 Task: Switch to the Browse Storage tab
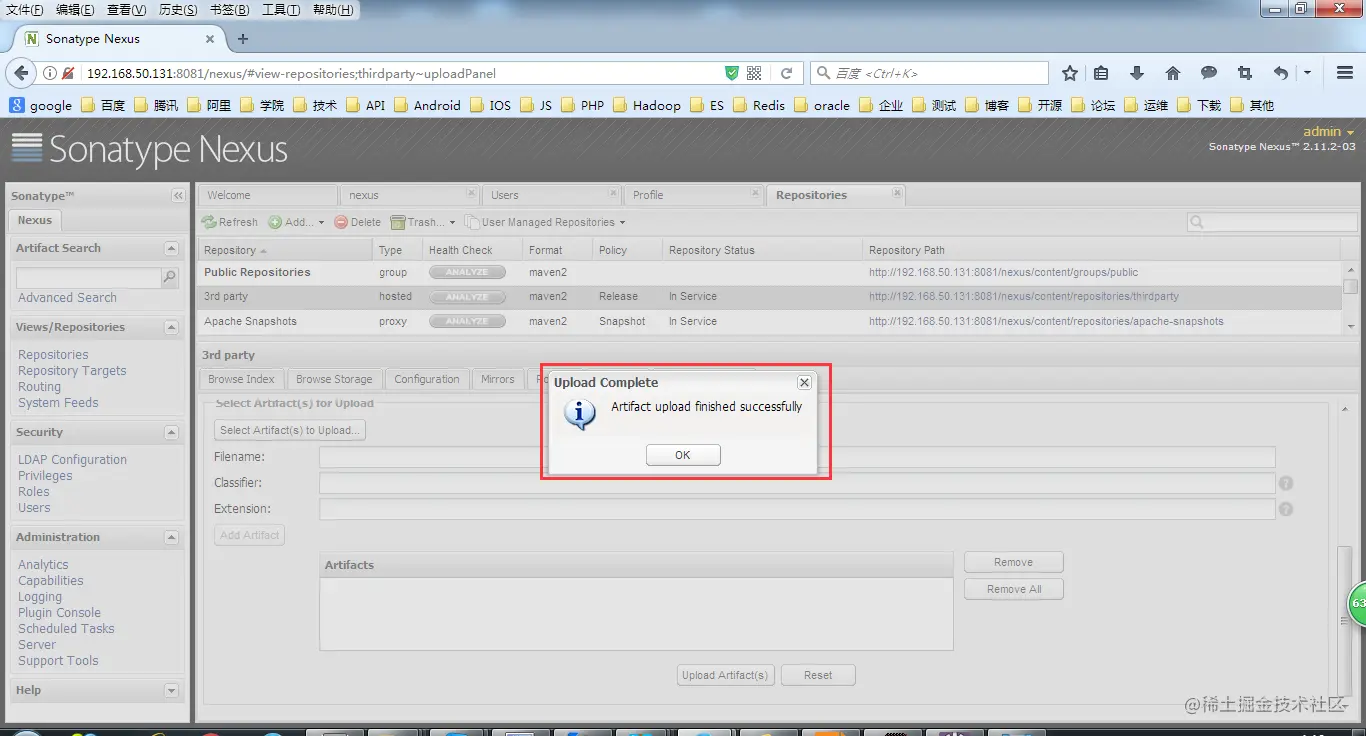334,379
